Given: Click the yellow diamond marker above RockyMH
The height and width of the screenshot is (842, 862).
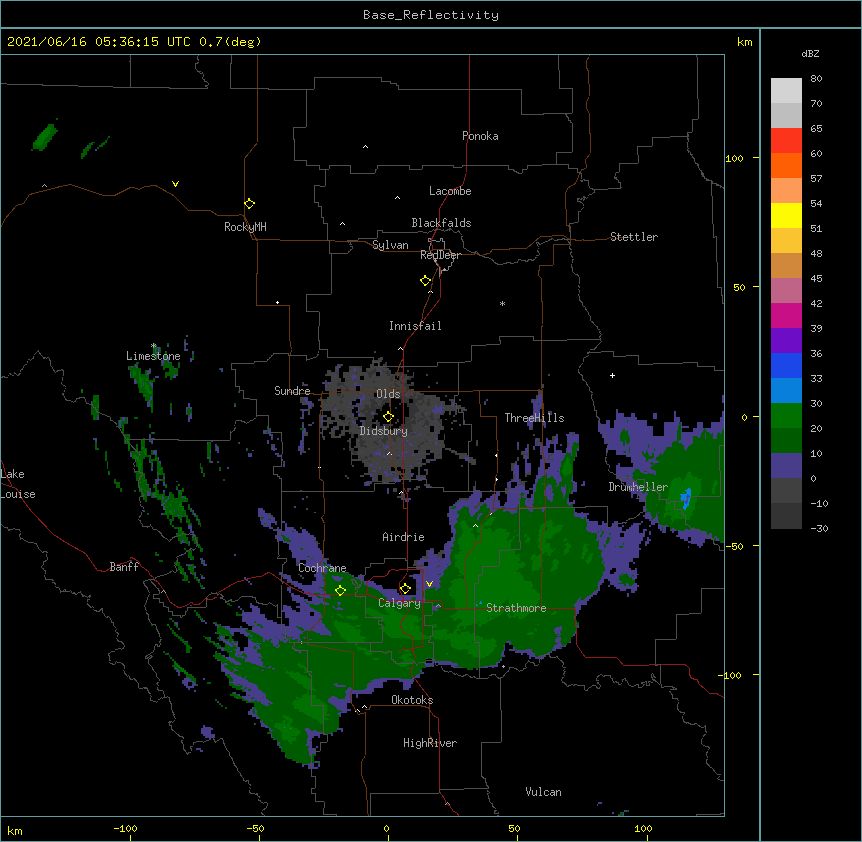Looking at the screenshot, I should tap(250, 204).
